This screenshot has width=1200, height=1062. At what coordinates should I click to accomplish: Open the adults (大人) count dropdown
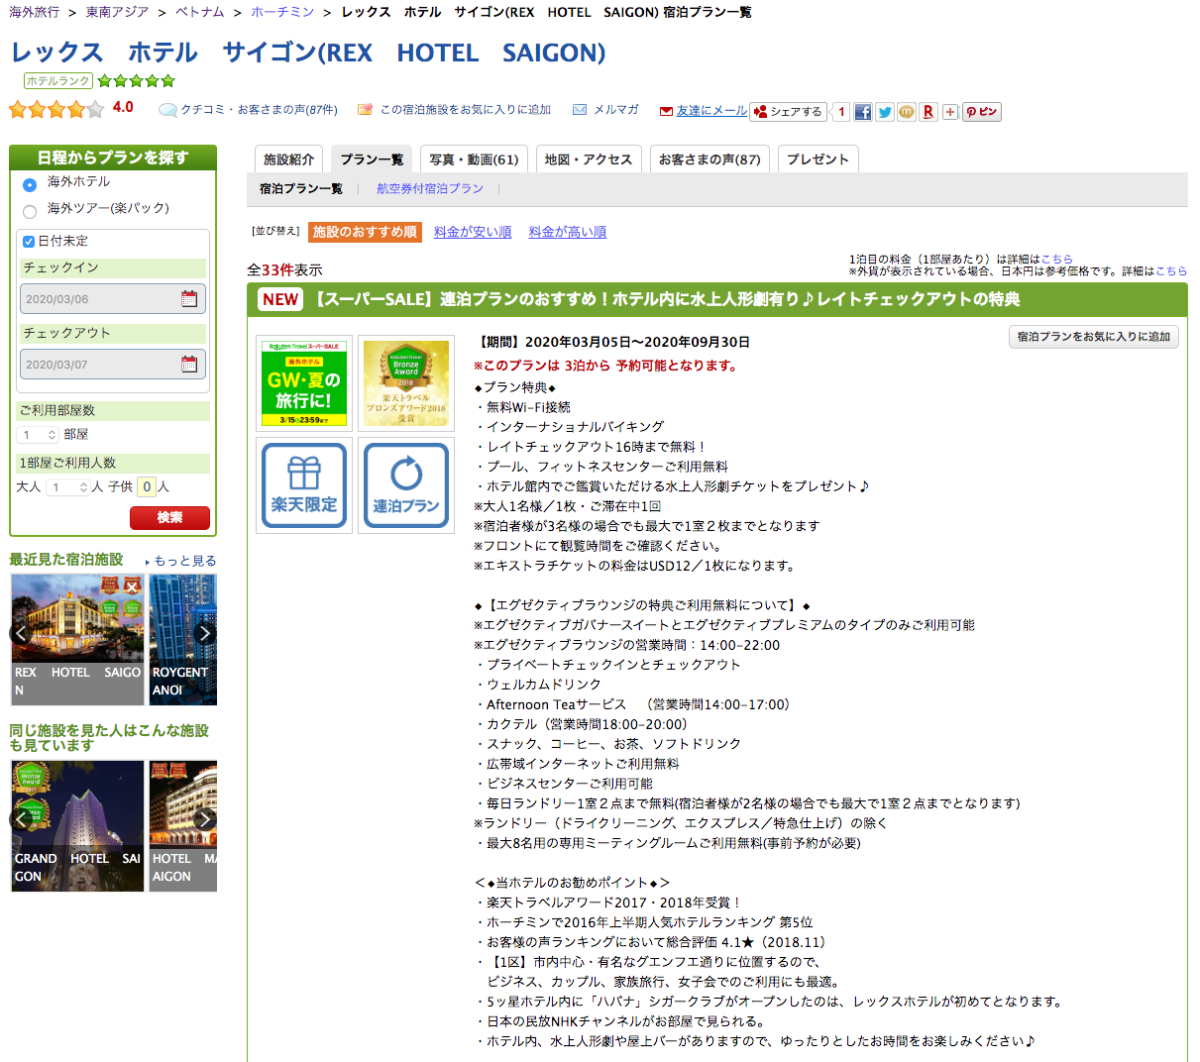(x=68, y=487)
